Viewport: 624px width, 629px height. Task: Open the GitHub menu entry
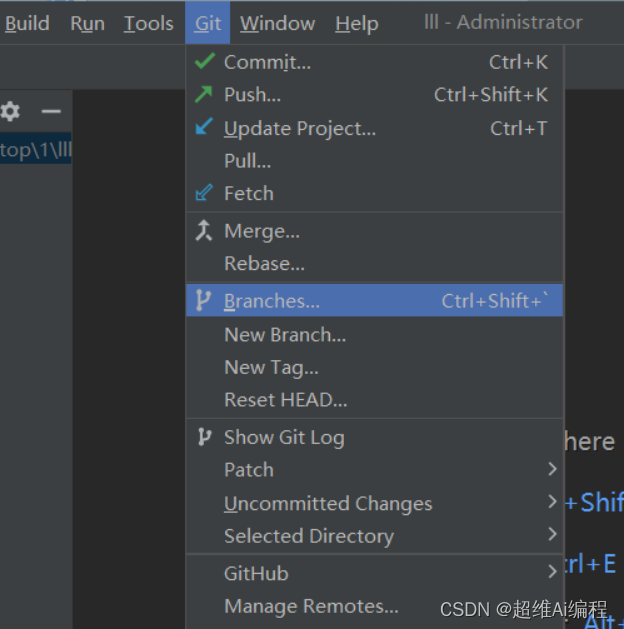tap(375, 573)
